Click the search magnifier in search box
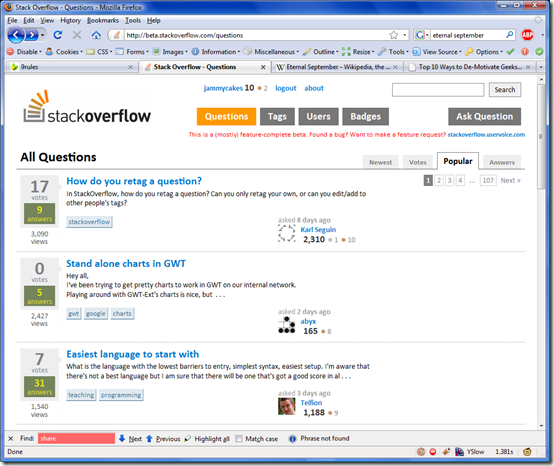 [x=509, y=35]
